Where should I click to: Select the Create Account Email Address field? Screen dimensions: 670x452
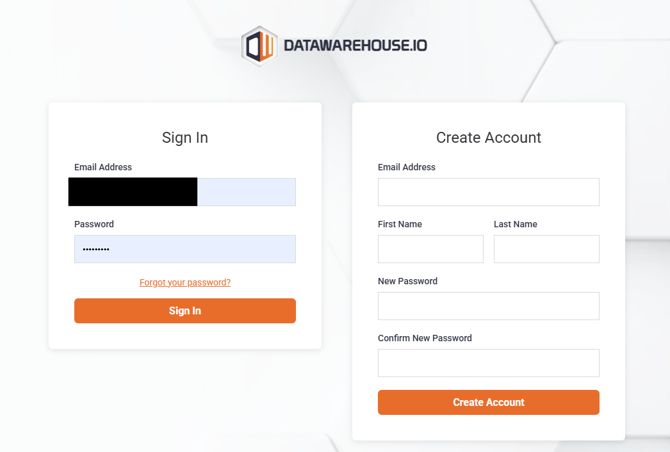click(488, 192)
